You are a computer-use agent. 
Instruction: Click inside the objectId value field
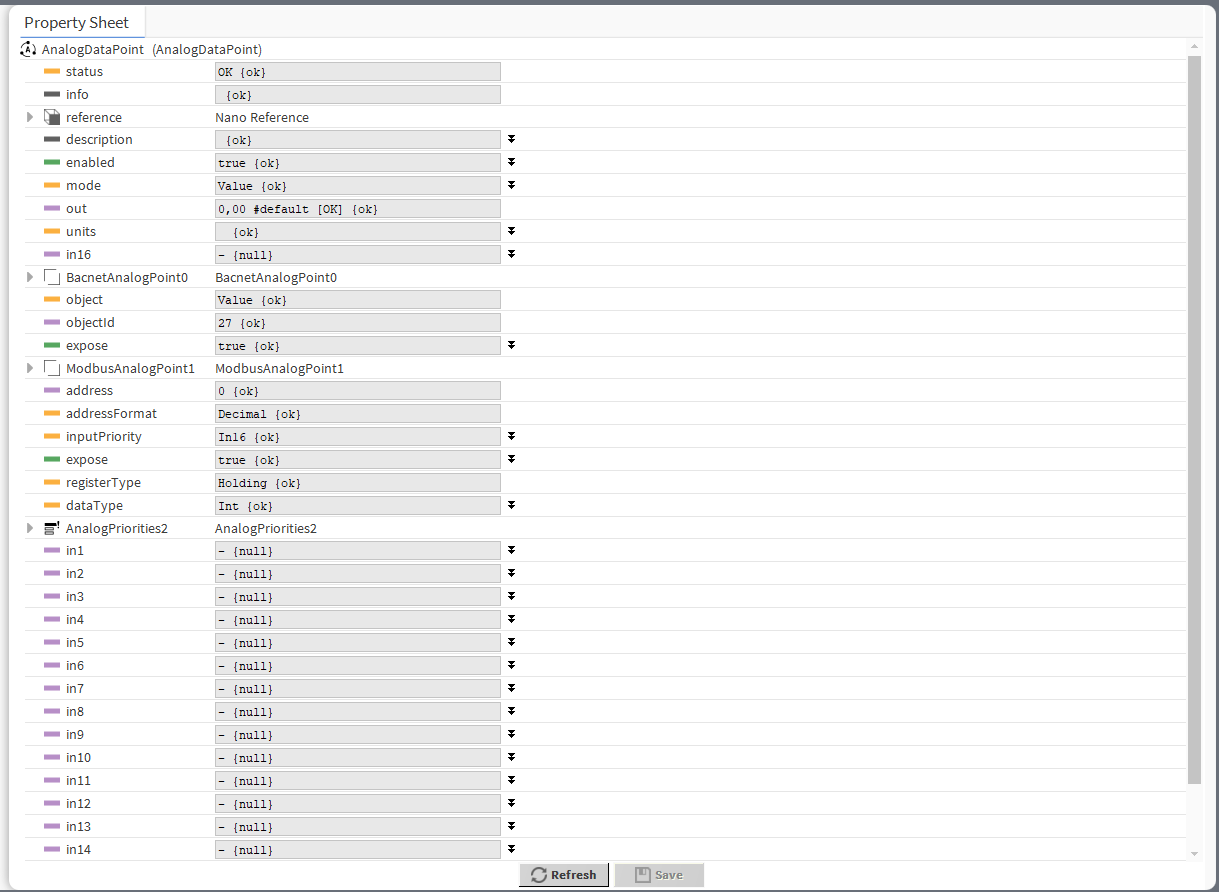[x=357, y=322]
